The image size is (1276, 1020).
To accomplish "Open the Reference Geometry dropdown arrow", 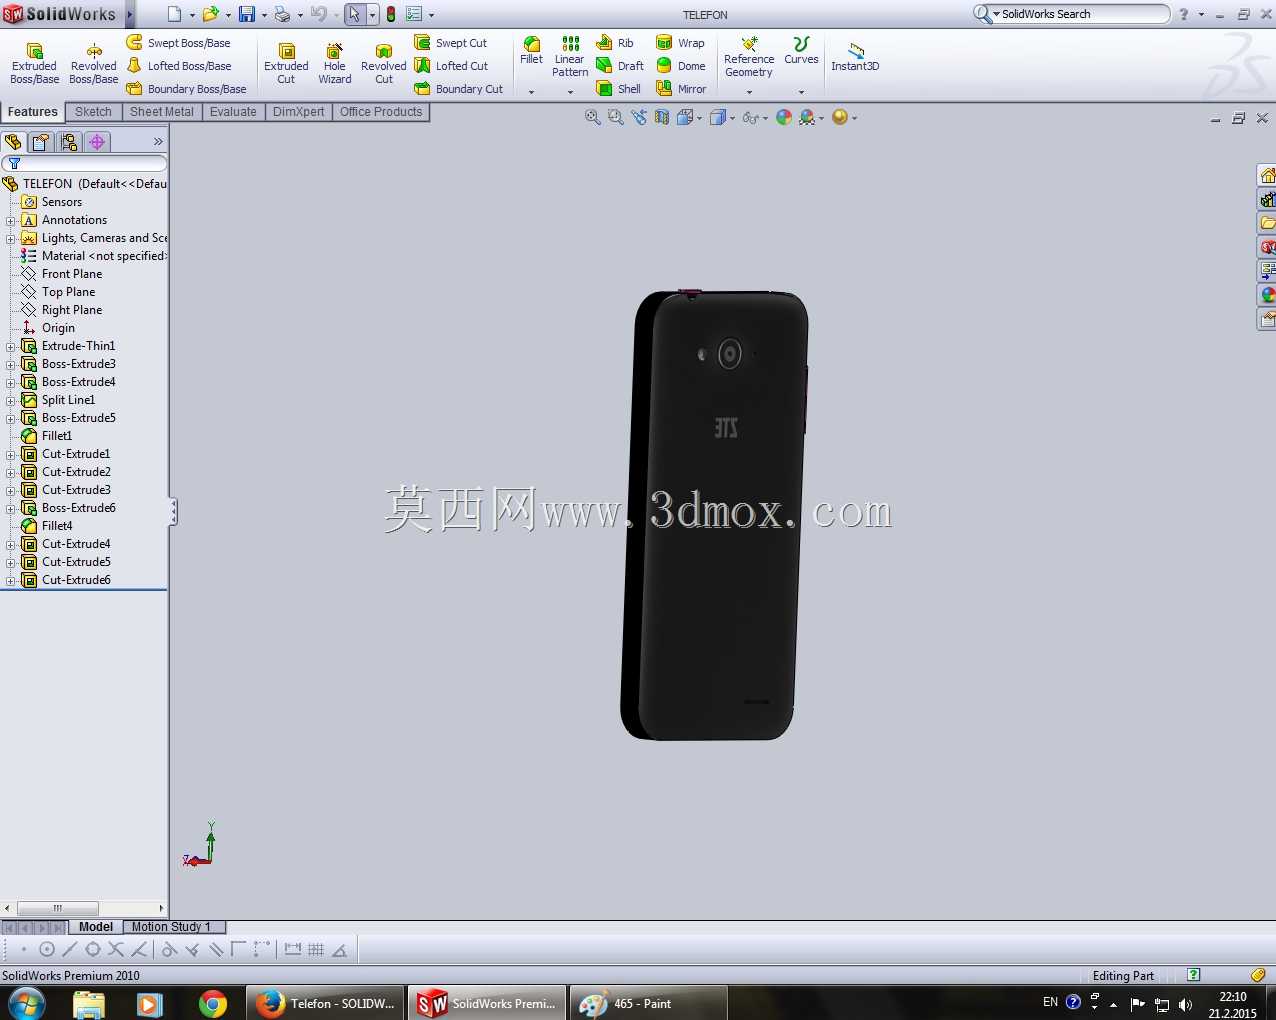I will pos(749,92).
